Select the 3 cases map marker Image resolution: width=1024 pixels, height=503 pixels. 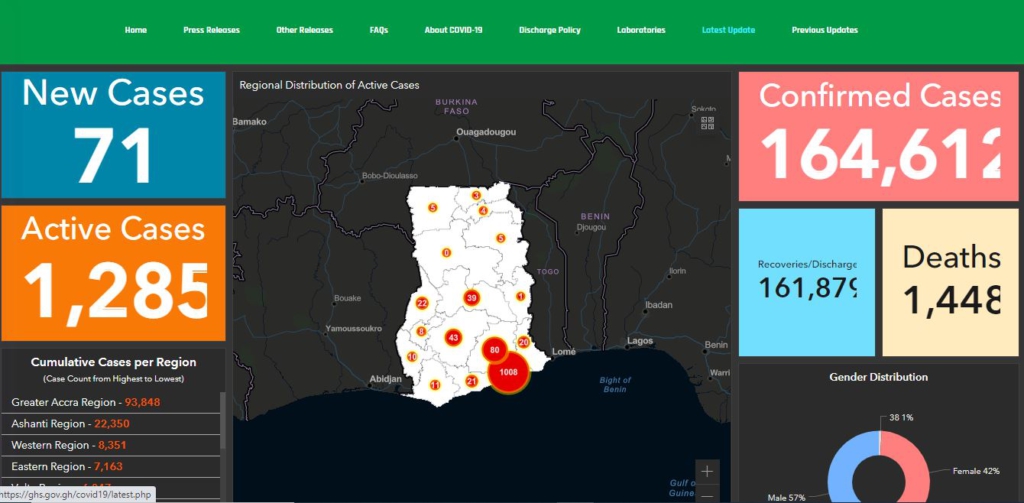click(x=476, y=195)
